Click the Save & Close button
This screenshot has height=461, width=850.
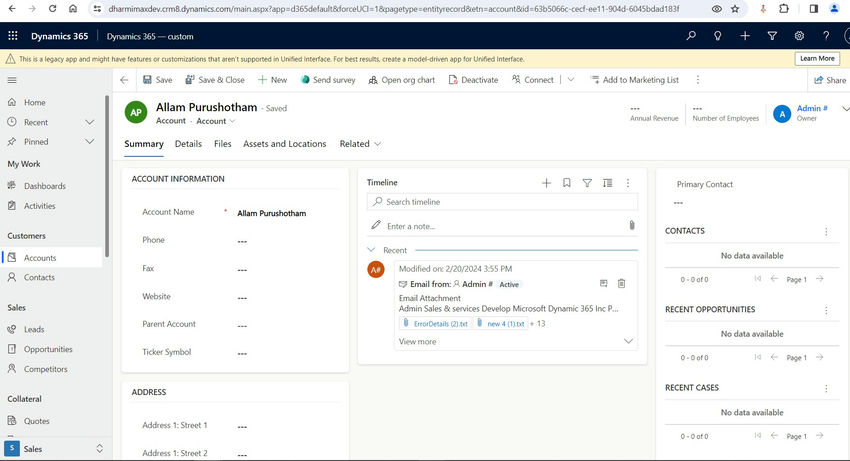pyautogui.click(x=214, y=80)
